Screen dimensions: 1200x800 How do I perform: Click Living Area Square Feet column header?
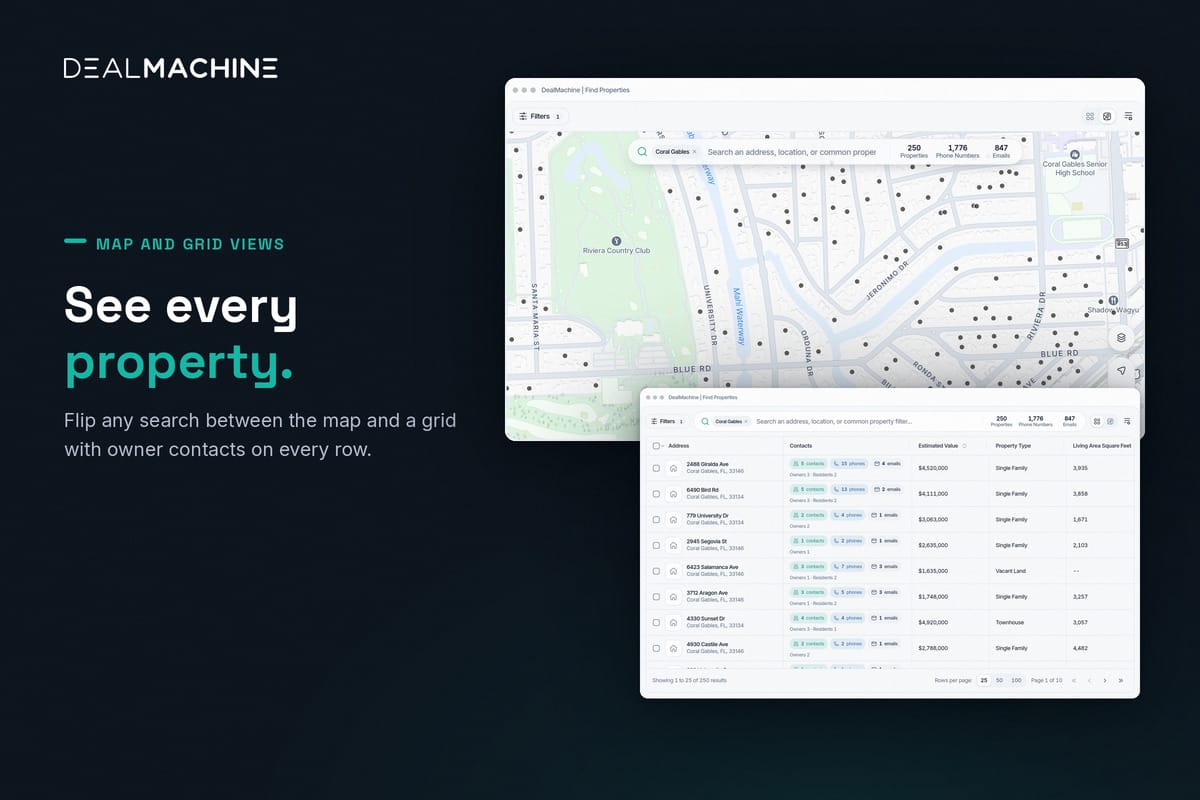click(1102, 446)
